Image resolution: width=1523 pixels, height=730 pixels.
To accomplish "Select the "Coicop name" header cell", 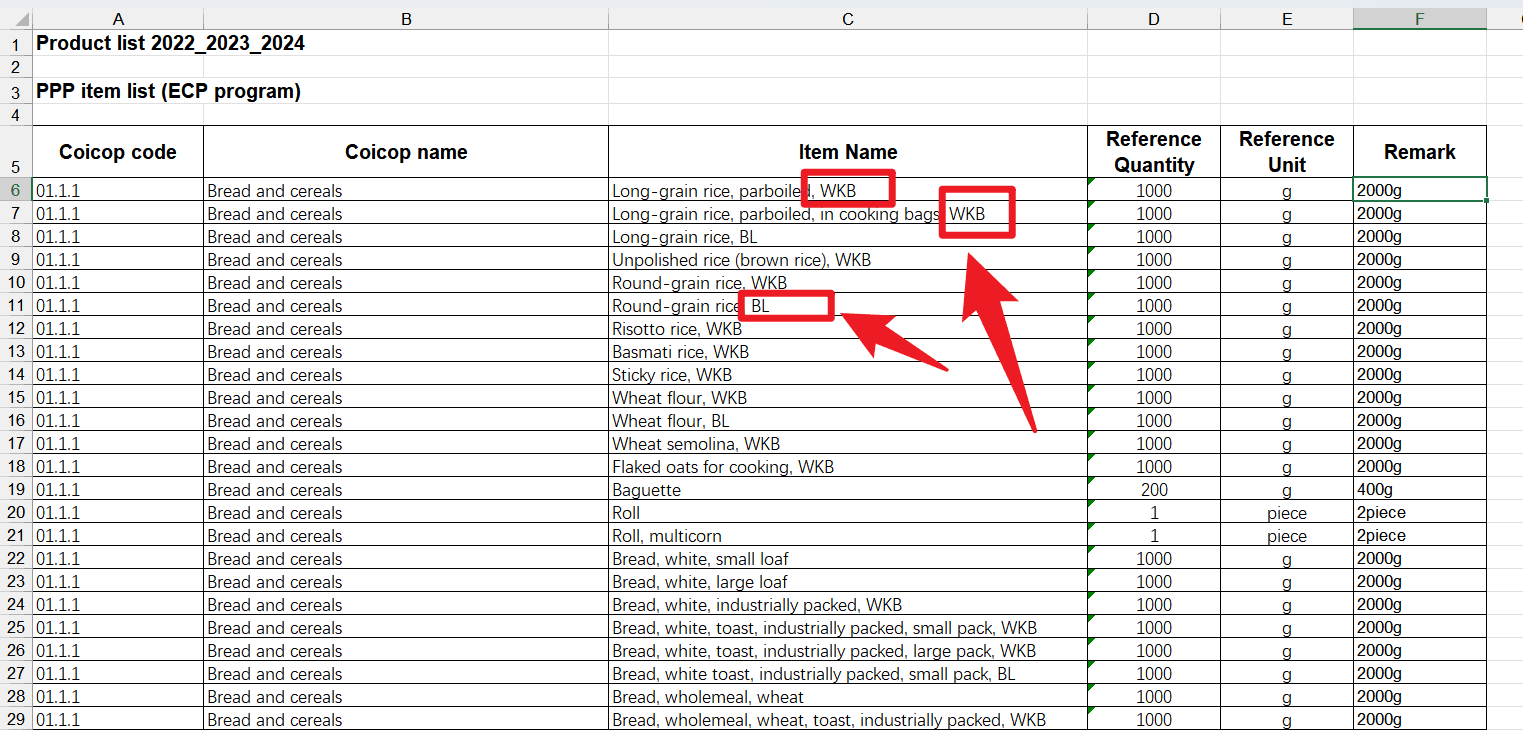I will coord(406,152).
